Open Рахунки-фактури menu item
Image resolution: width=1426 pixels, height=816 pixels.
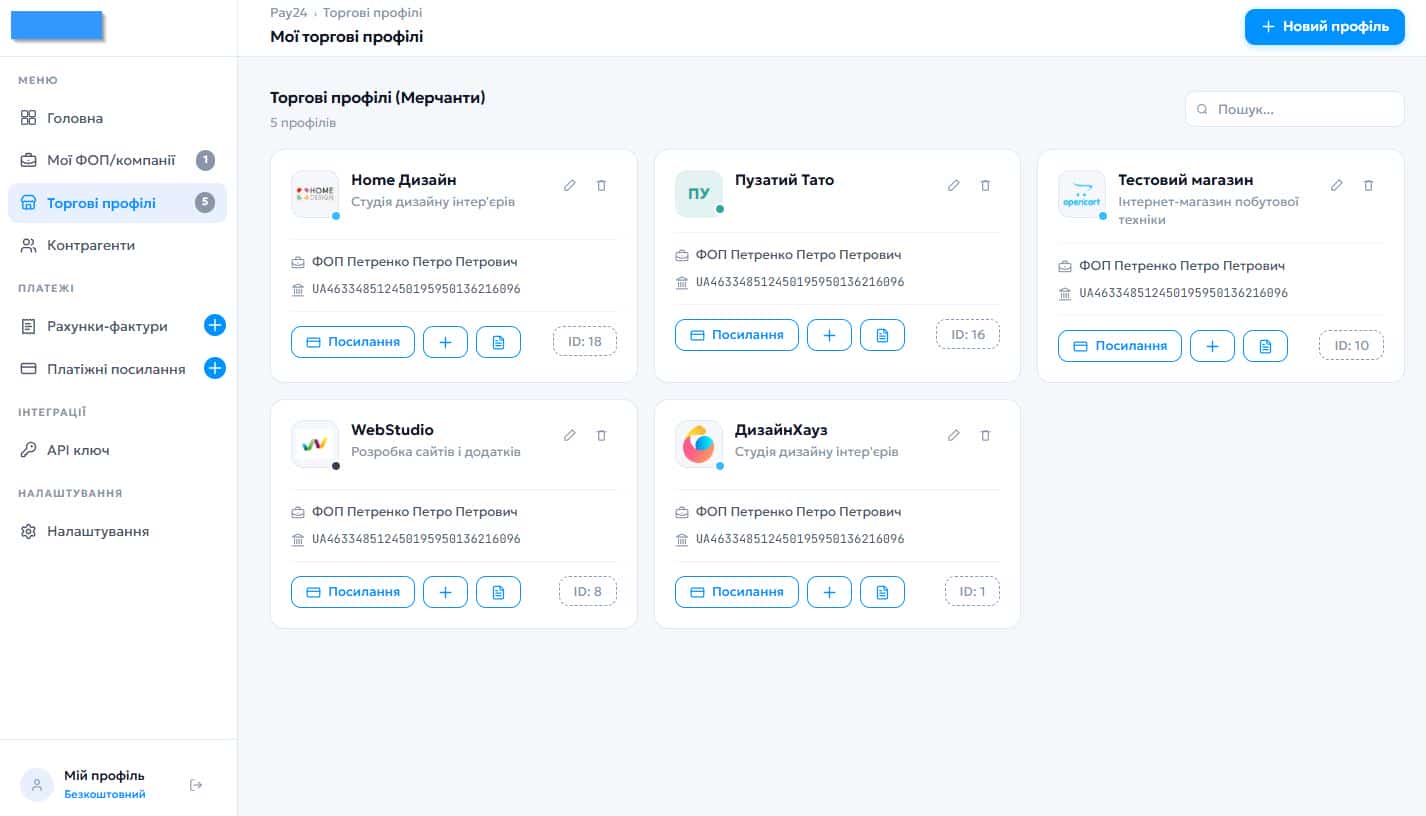click(107, 326)
